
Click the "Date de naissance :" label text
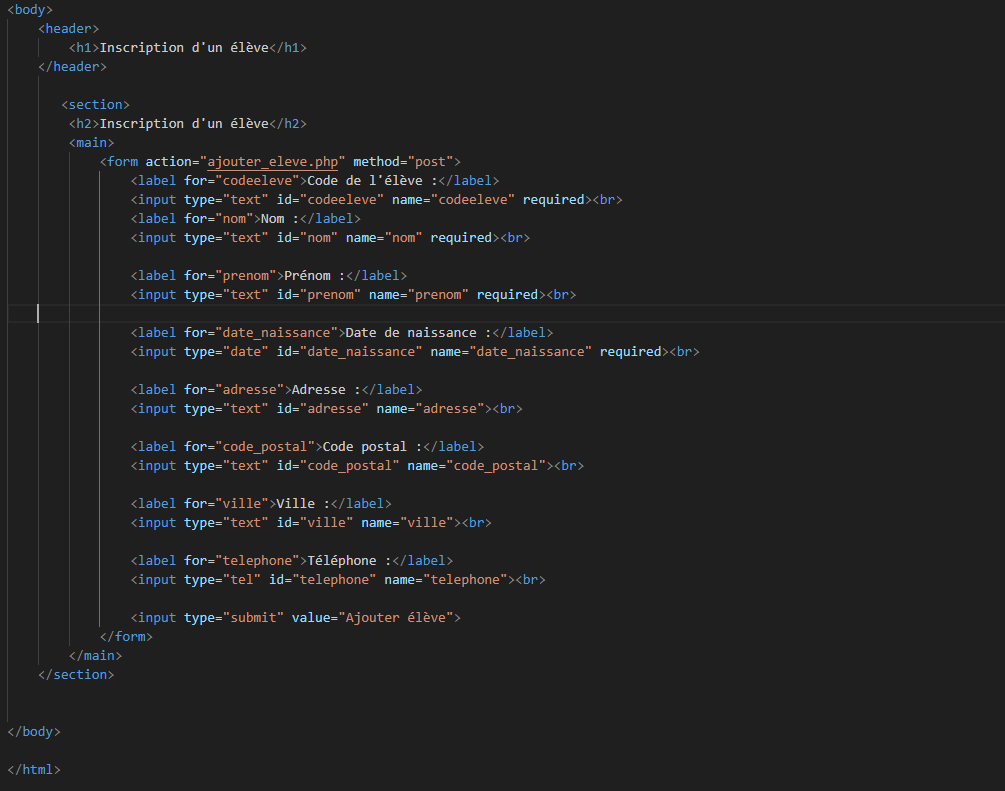tap(418, 333)
